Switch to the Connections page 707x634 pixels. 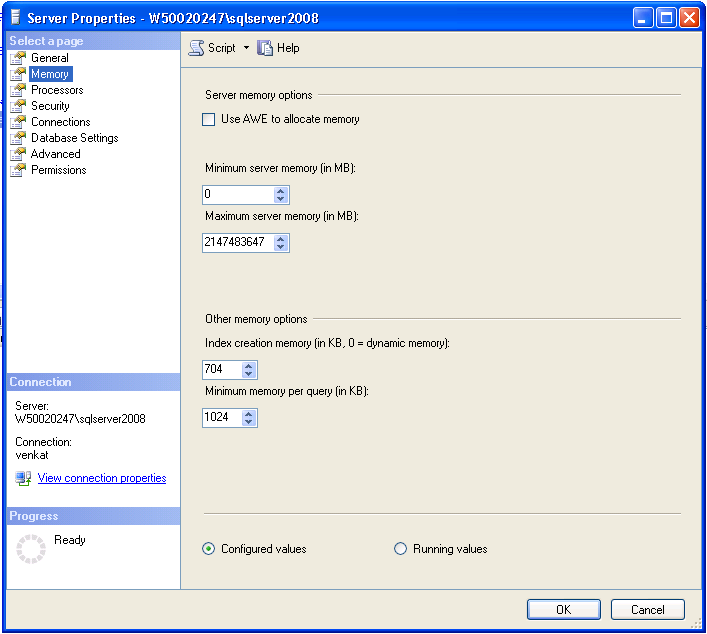[x=61, y=122]
